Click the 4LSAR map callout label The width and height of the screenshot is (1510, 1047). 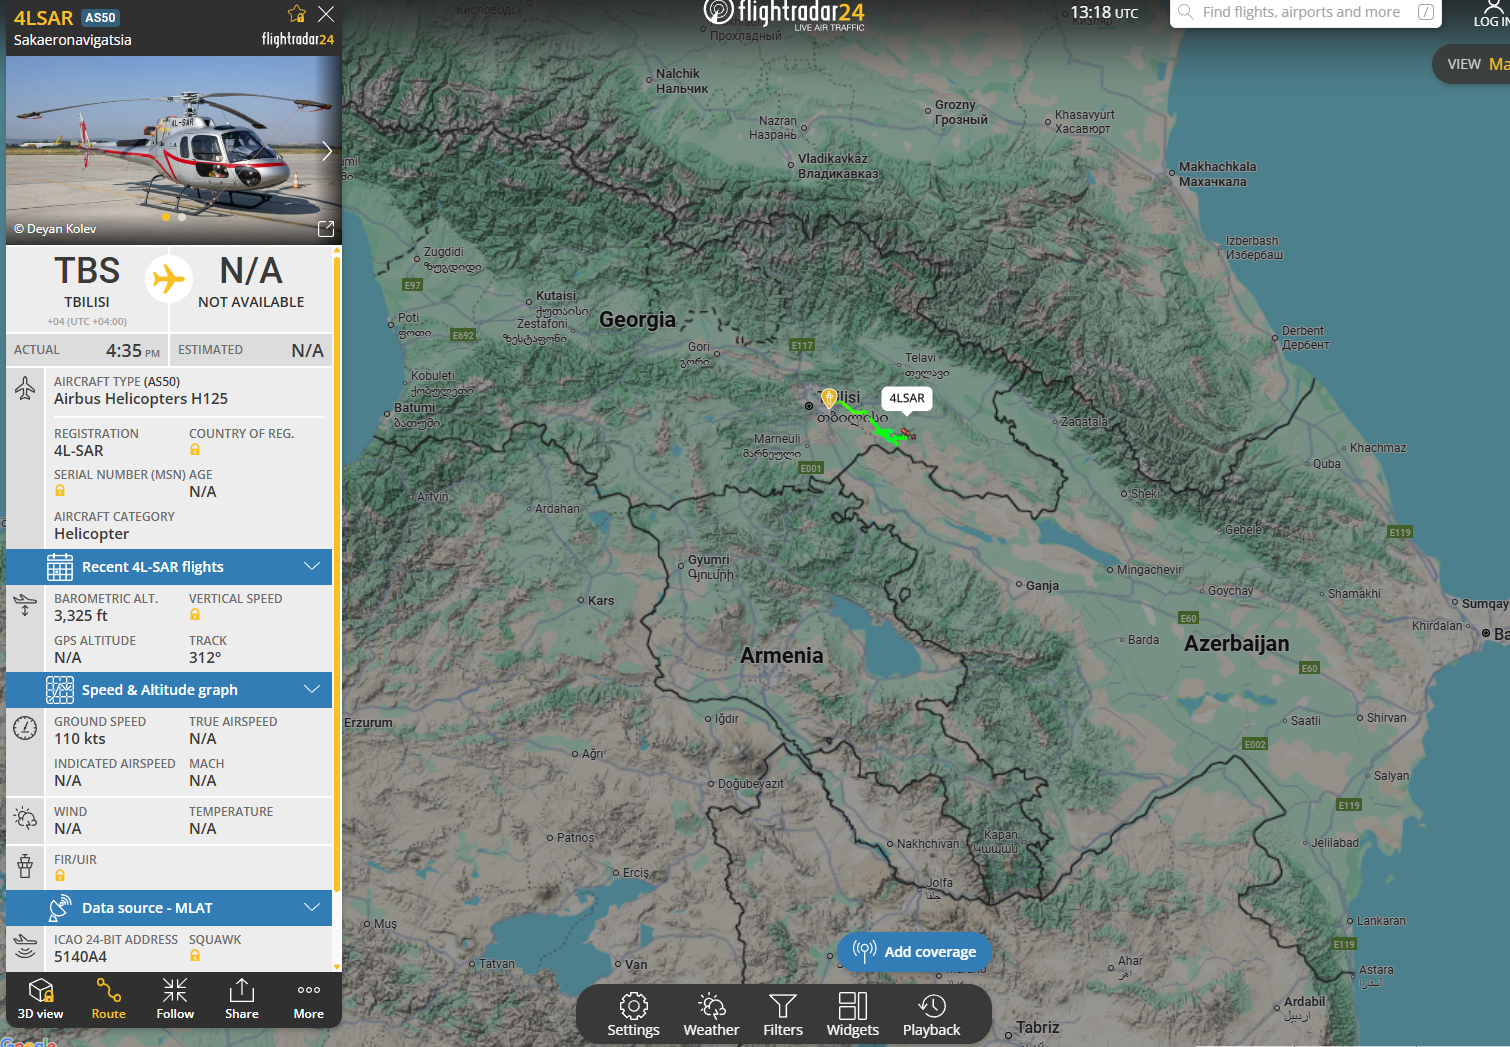tap(907, 398)
